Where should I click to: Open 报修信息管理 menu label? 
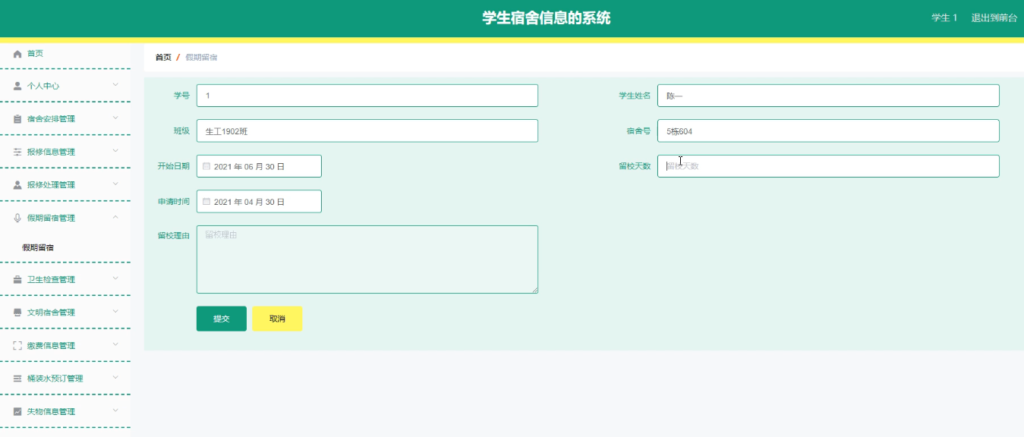point(51,152)
